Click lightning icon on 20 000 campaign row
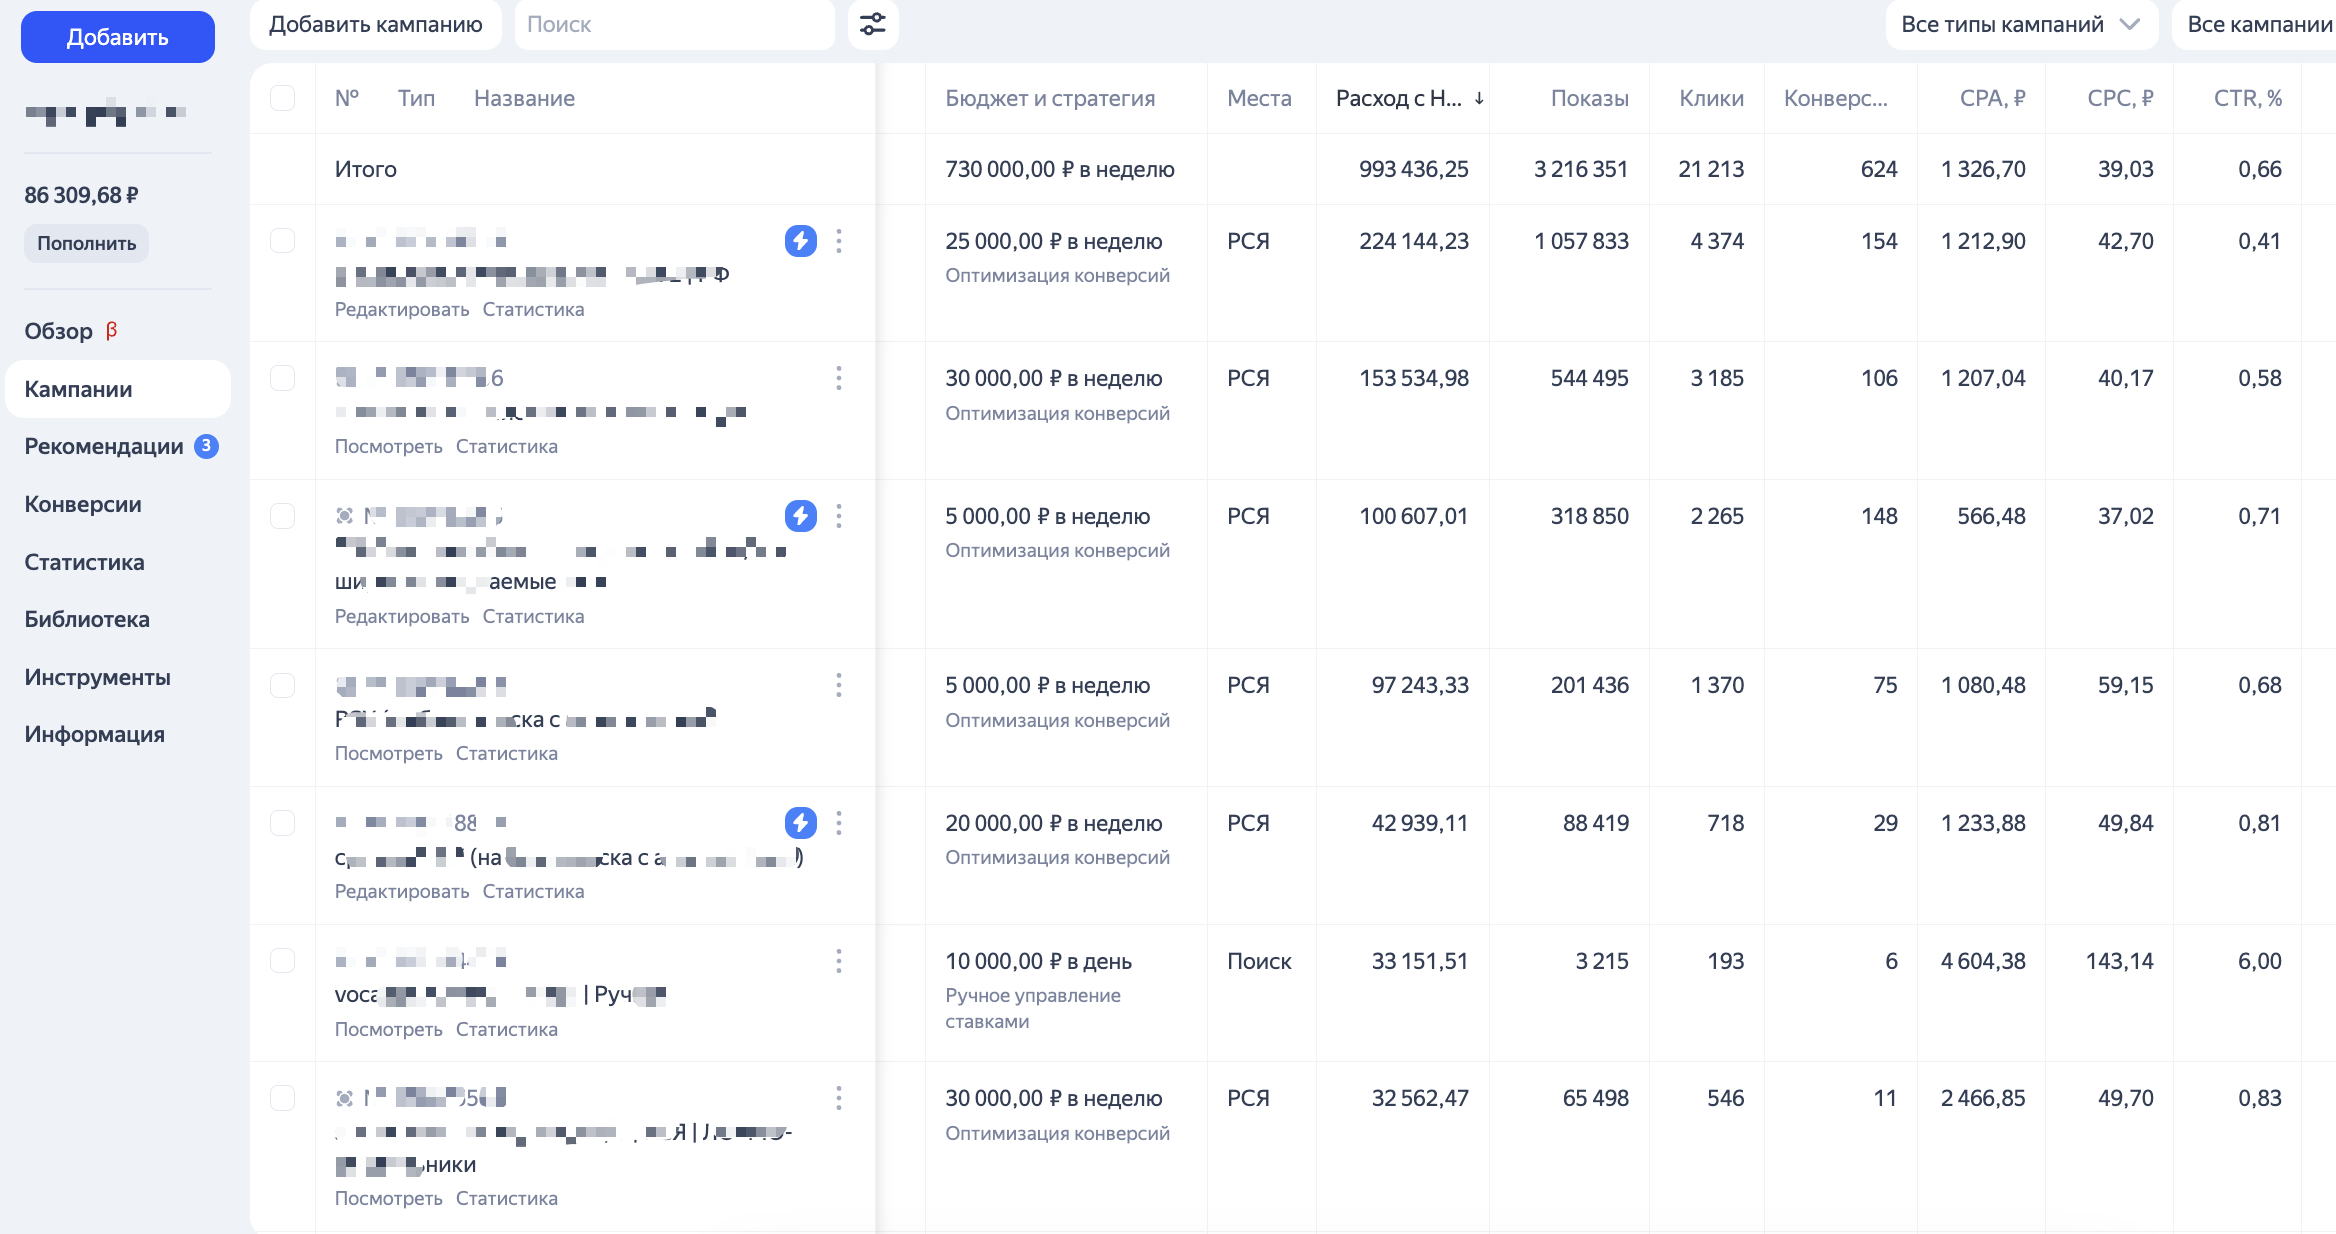 (x=800, y=823)
